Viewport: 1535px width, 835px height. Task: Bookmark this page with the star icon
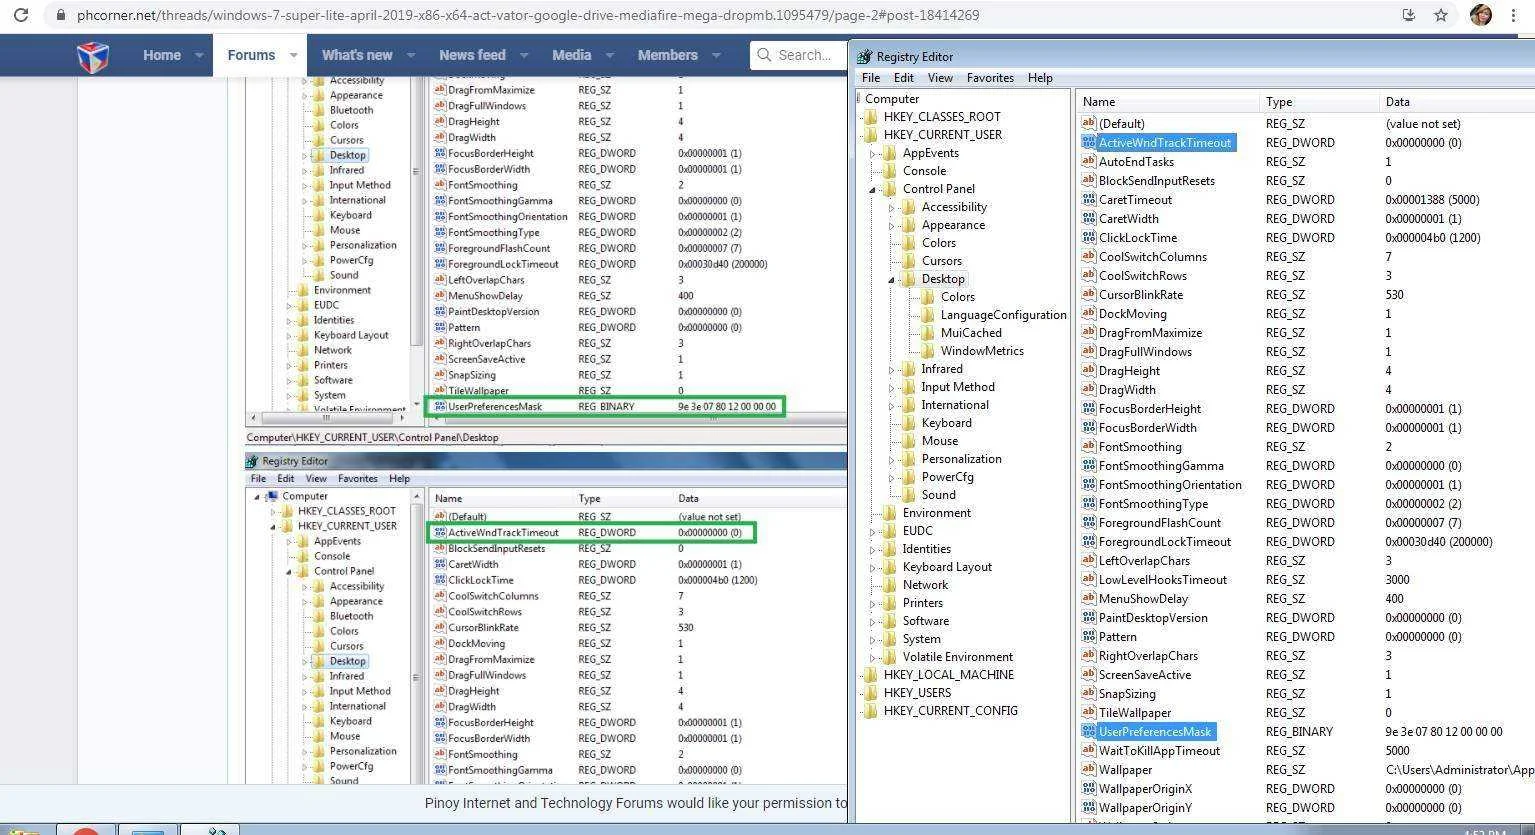(x=1441, y=15)
